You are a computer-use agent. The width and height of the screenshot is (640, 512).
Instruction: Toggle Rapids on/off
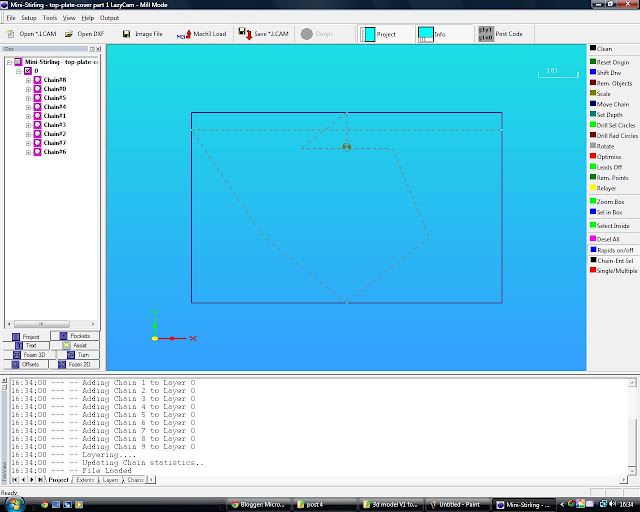pos(611,250)
